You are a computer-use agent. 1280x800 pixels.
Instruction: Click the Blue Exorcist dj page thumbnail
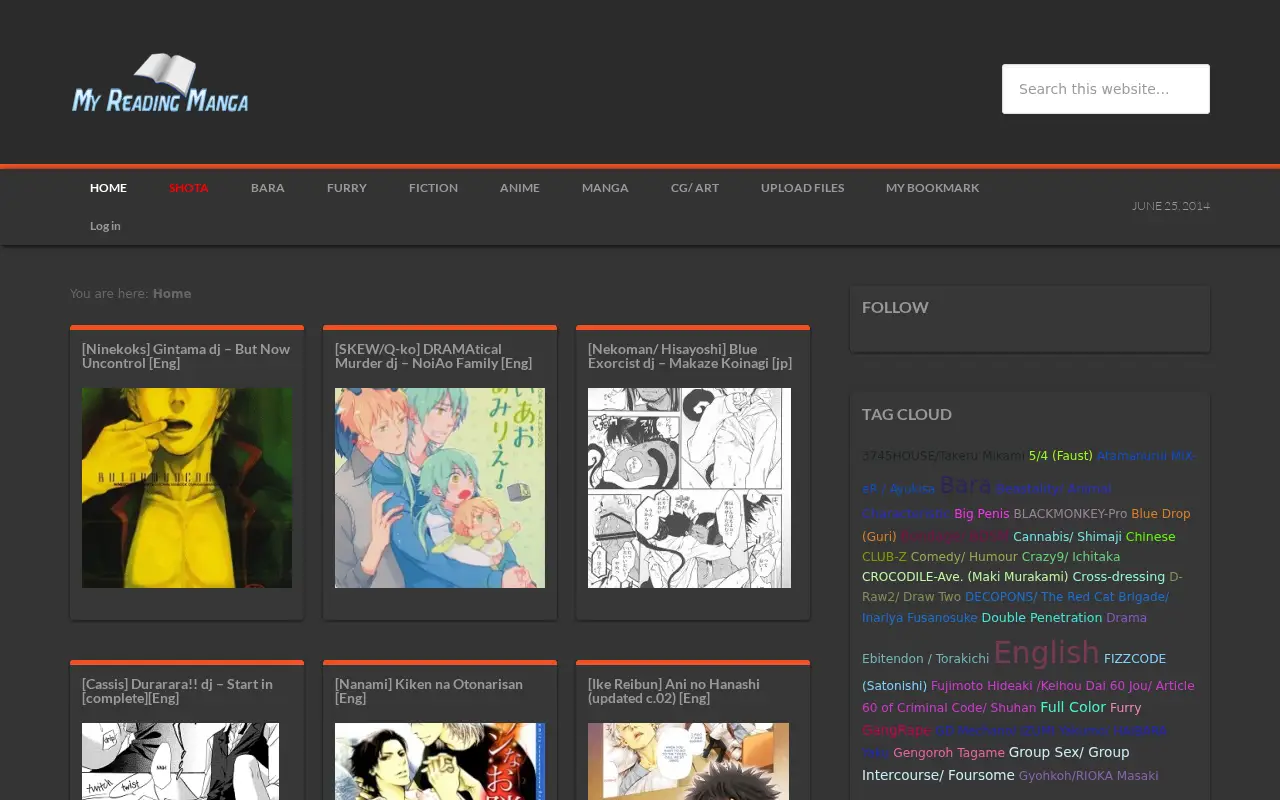pyautogui.click(x=689, y=488)
